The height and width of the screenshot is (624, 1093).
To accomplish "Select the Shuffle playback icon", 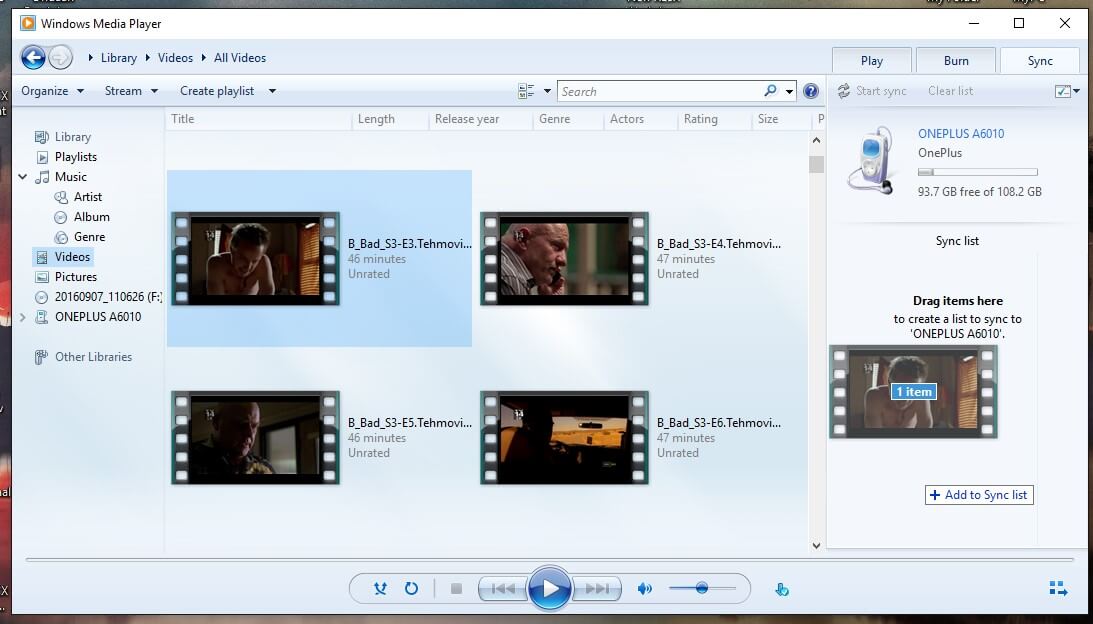I will coord(379,588).
